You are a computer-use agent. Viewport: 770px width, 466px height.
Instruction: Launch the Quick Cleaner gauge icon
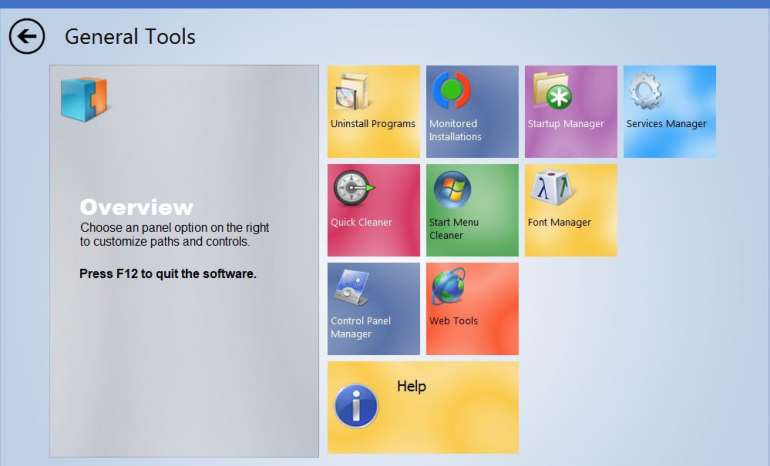tap(353, 188)
